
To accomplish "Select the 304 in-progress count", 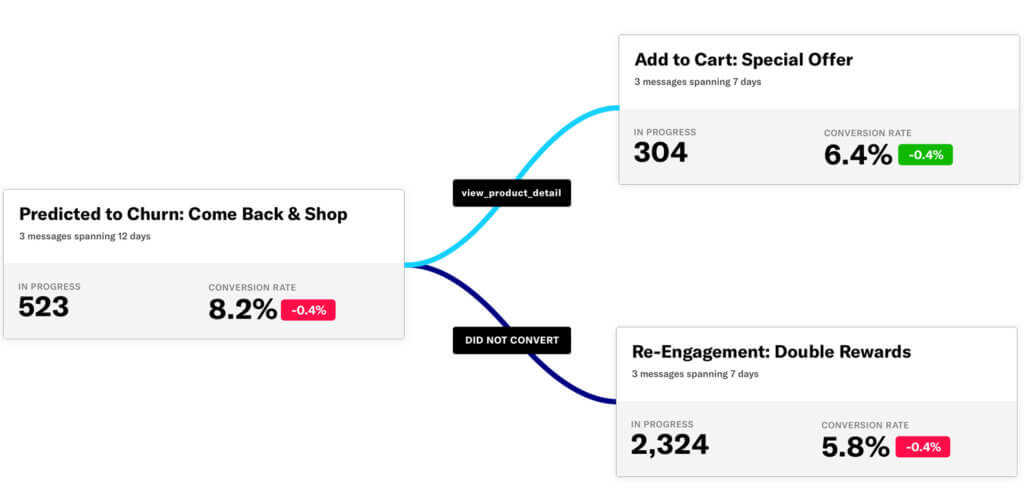I will 660,153.
